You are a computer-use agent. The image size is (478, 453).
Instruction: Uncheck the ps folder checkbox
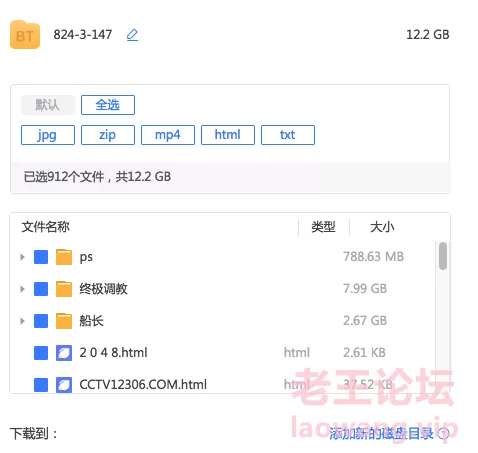point(41,257)
